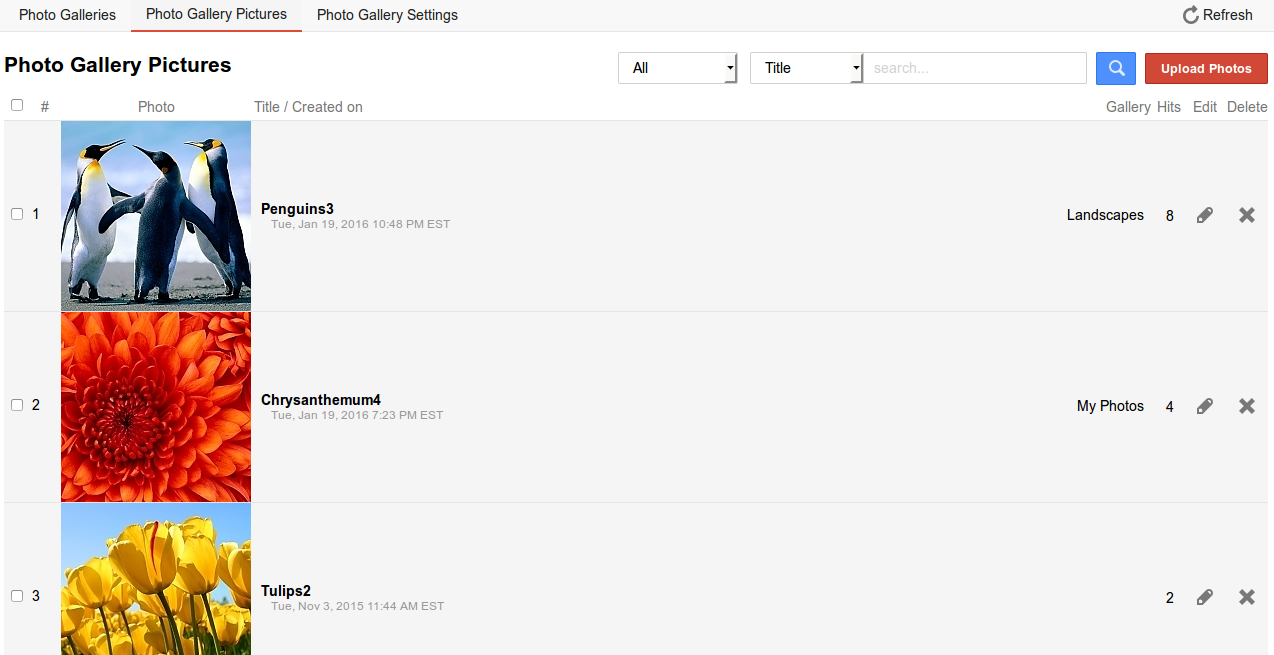Click into the search text field
Image resolution: width=1274 pixels, height=655 pixels.
pyautogui.click(x=975, y=68)
